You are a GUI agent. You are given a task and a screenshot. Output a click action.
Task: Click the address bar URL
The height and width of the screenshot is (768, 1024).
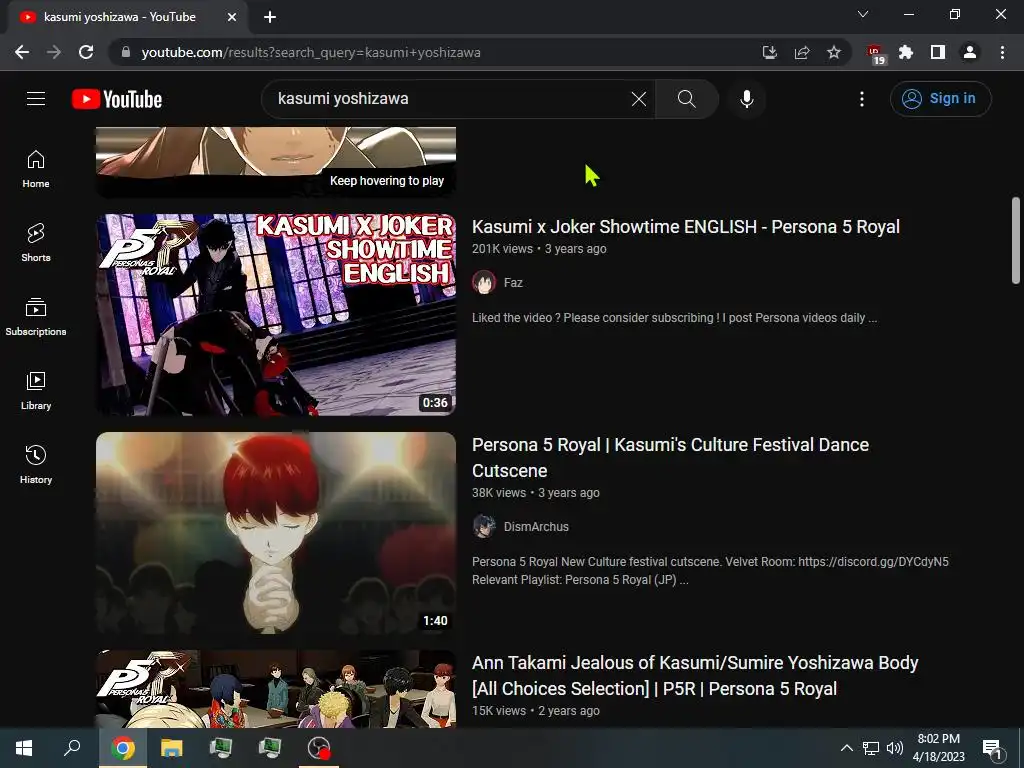pyautogui.click(x=311, y=52)
